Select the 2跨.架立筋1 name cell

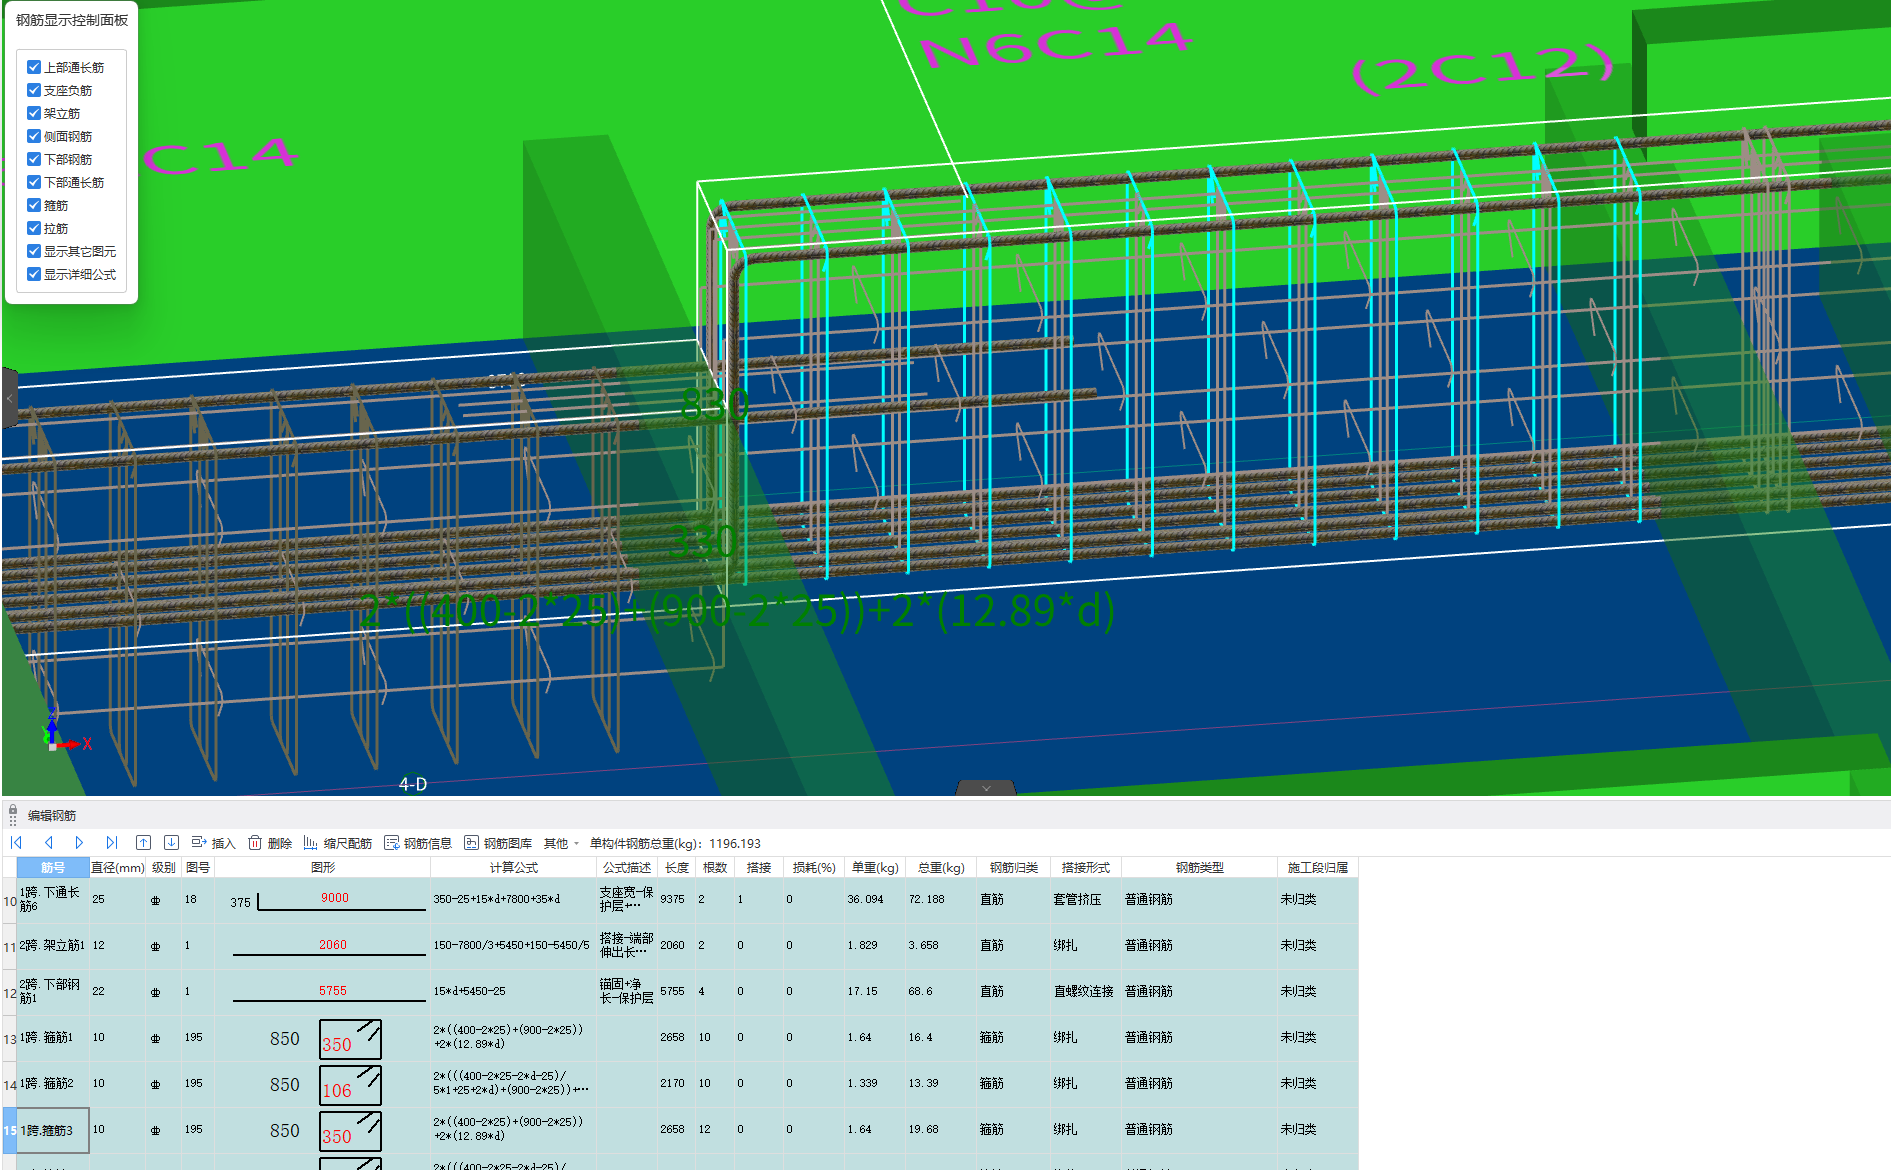(x=53, y=946)
